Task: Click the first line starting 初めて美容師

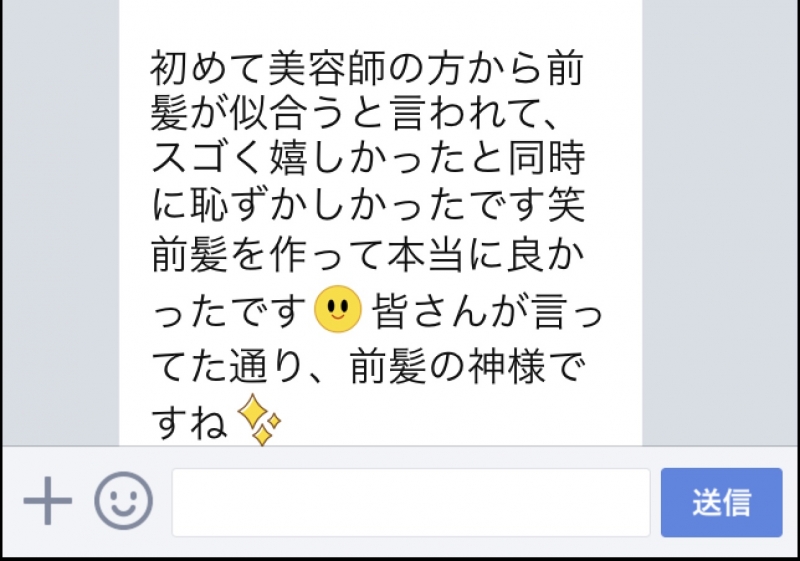Action: coord(367,67)
